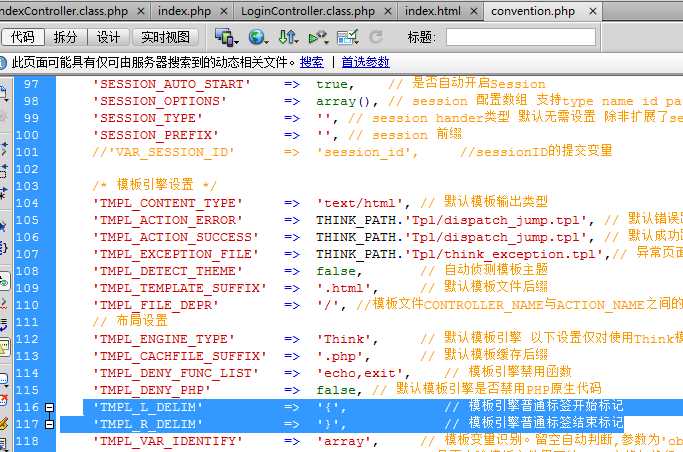Enable 实时视图 live view

pos(165,37)
